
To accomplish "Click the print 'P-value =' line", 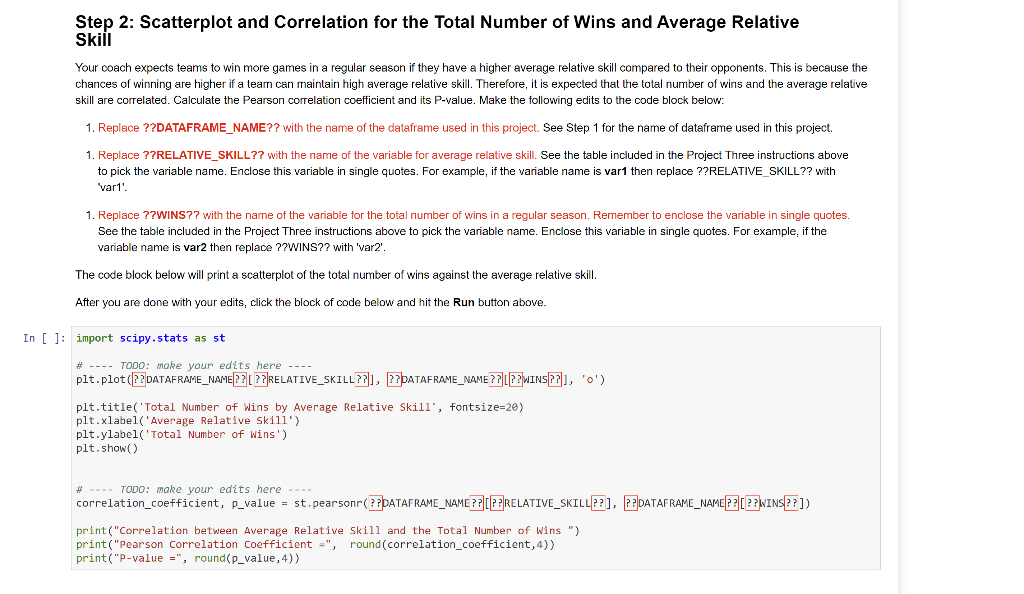I will [188, 558].
